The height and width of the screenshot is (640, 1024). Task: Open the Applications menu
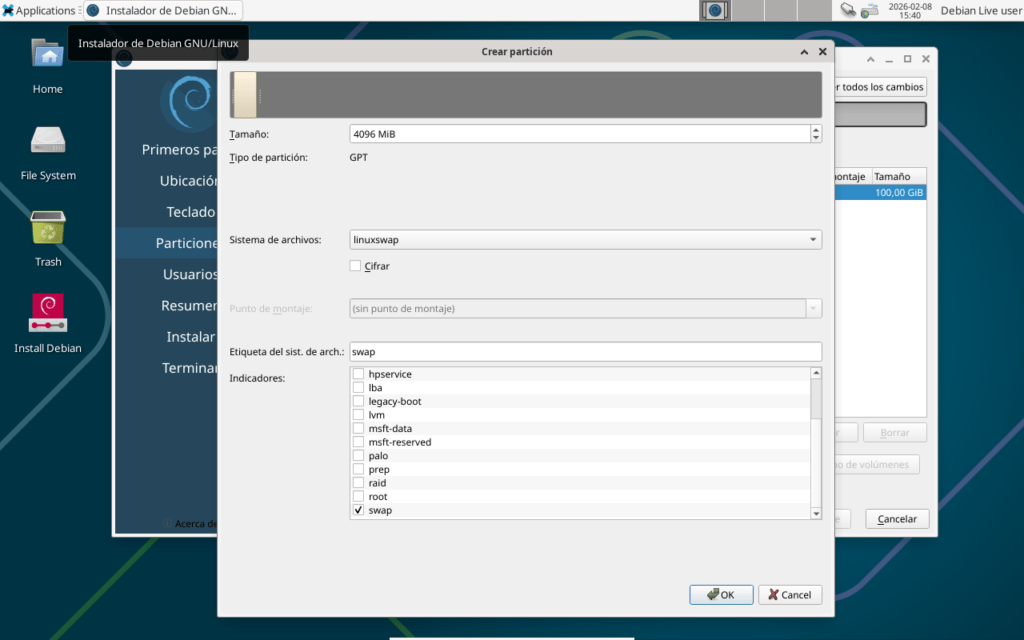coord(40,10)
